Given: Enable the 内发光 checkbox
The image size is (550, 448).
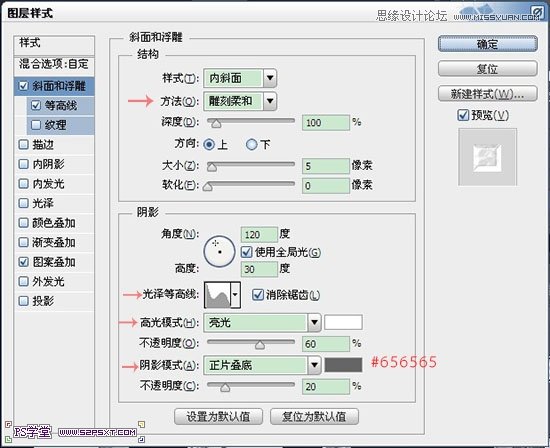Looking at the screenshot, I should click(23, 183).
